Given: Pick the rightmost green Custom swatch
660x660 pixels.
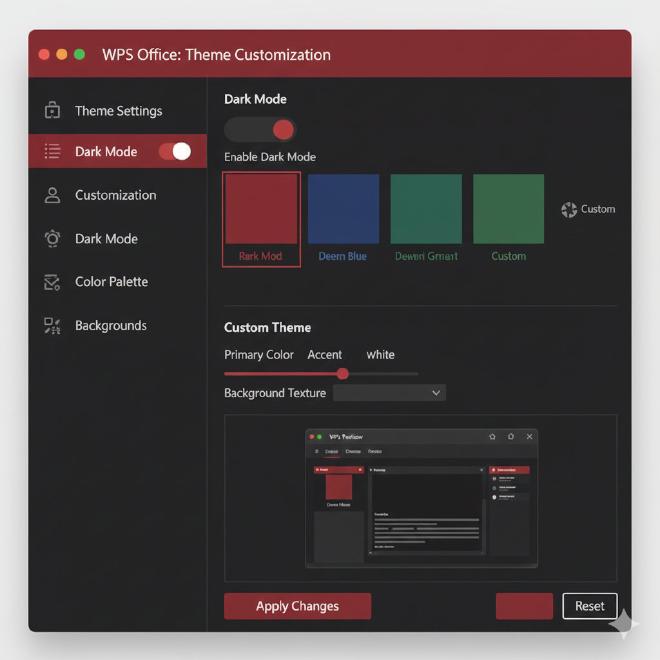Looking at the screenshot, I should click(x=508, y=209).
